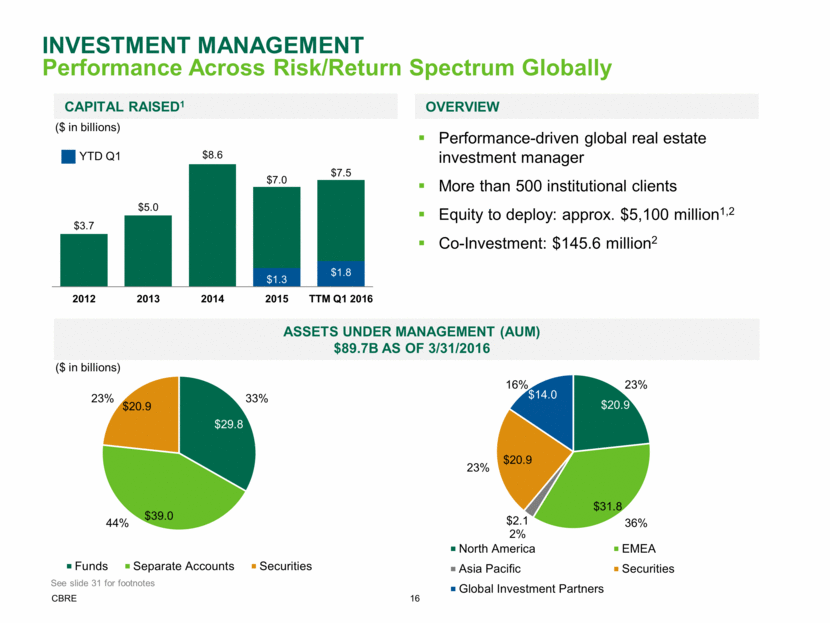The image size is (830, 623).
Task: Select the North America legend entry
Action: [497, 548]
